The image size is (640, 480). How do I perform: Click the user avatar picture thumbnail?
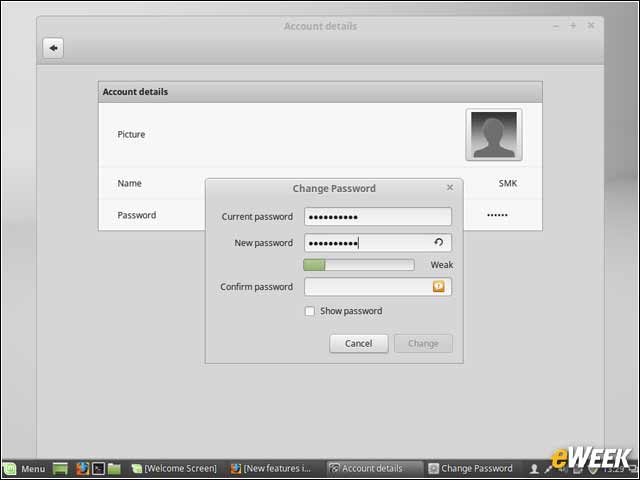[x=493, y=135]
